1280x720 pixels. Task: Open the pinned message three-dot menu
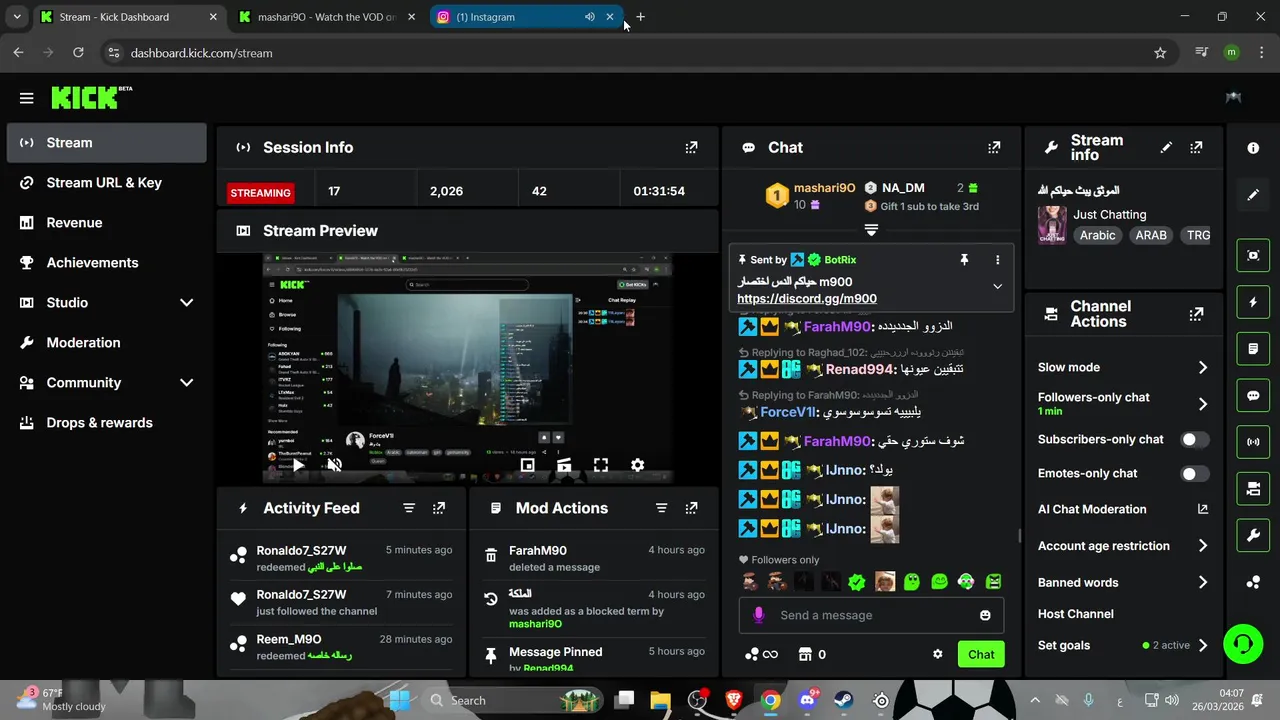(997, 259)
